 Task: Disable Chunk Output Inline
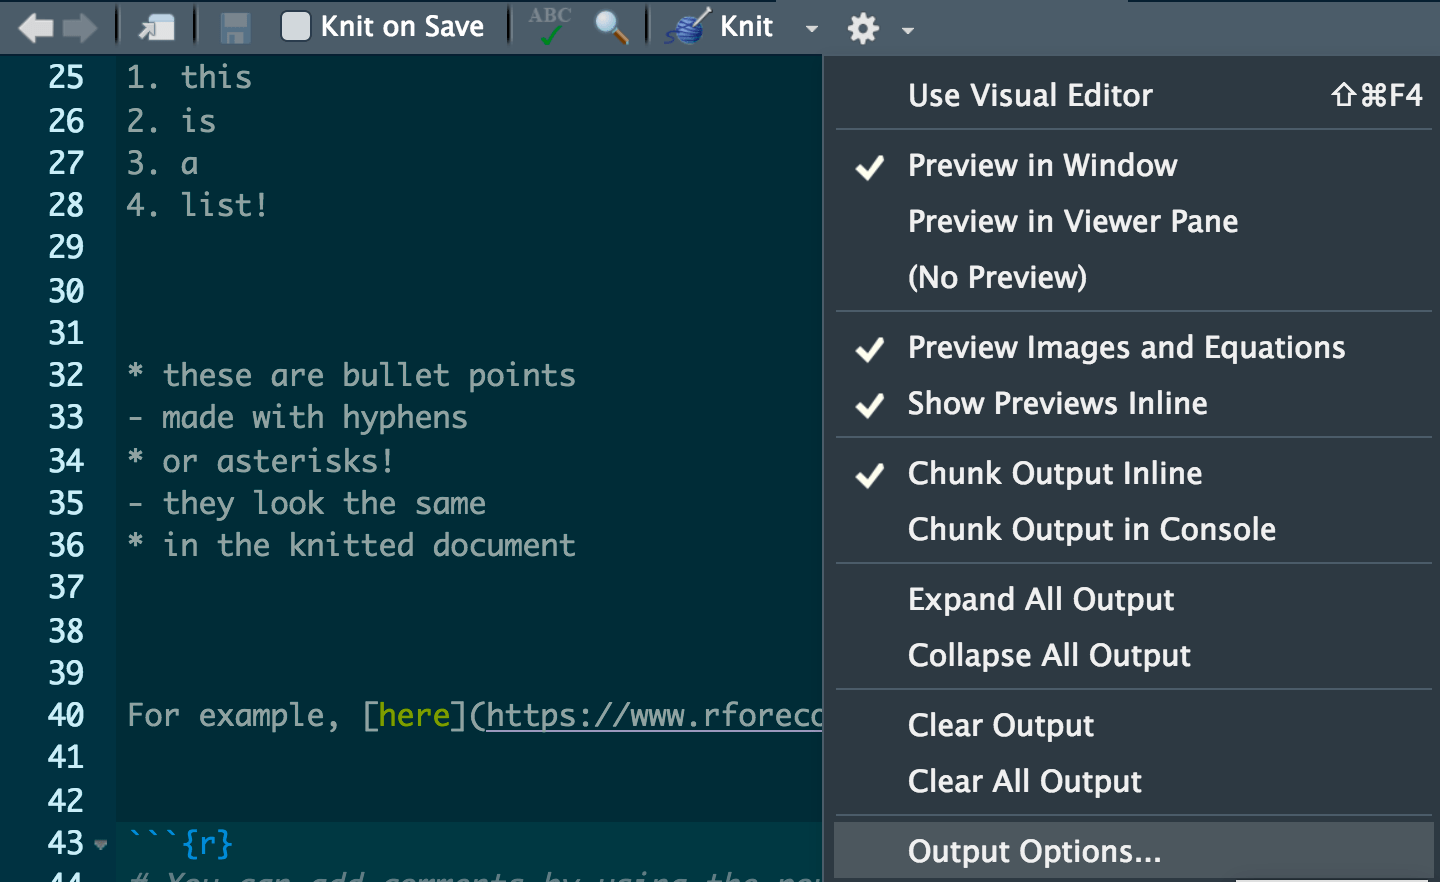pos(1054,472)
